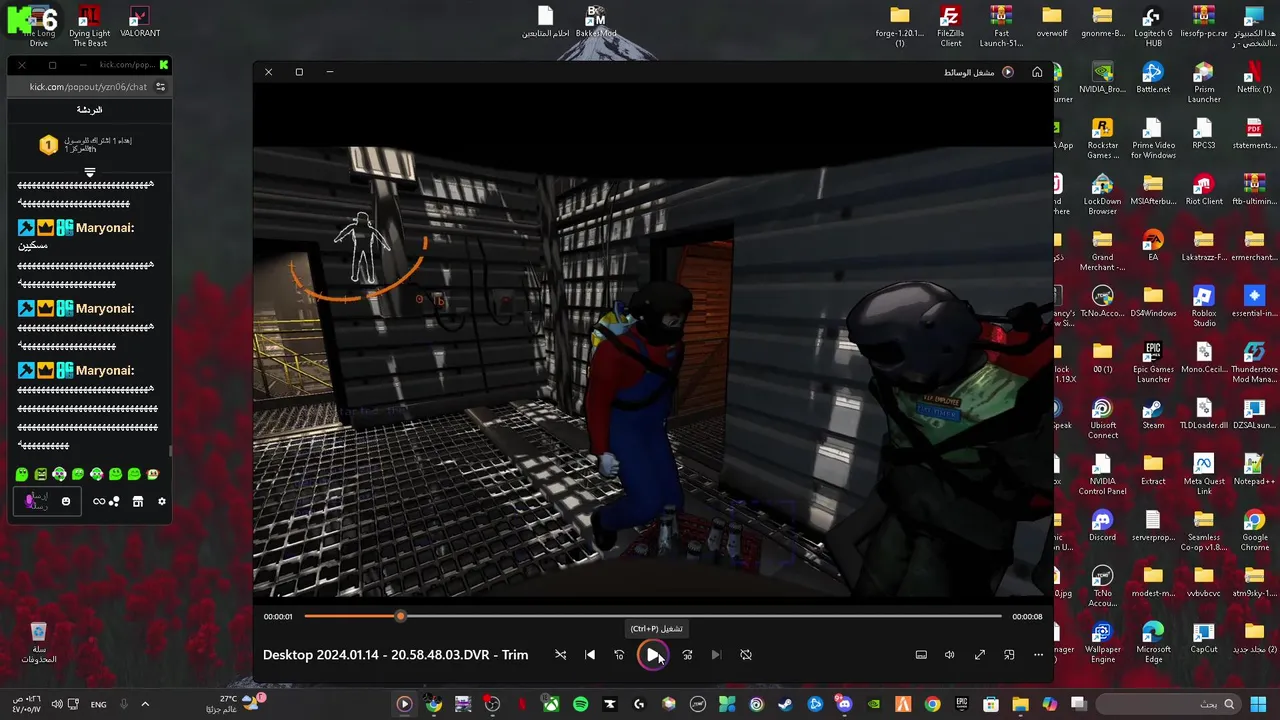Click the play button in media player
The height and width of the screenshot is (720, 1280).
(x=653, y=655)
